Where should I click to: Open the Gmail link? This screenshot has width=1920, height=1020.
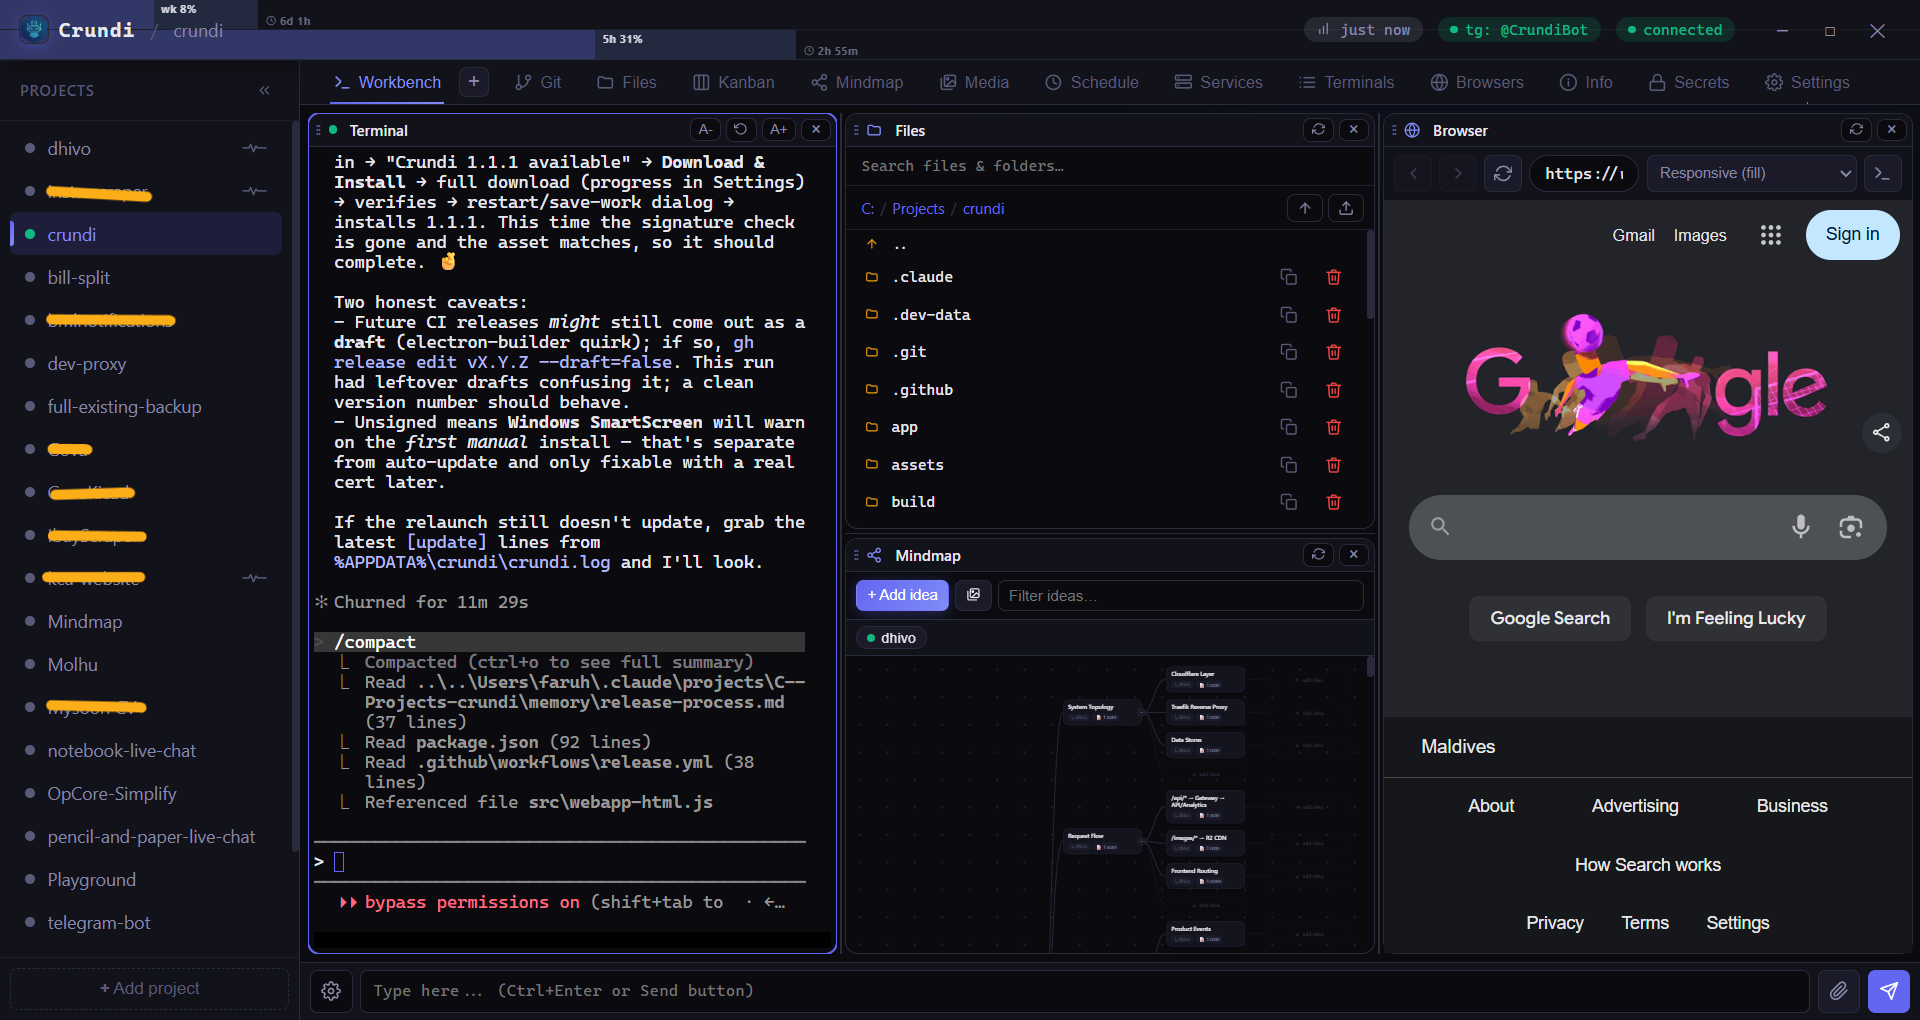1633,235
